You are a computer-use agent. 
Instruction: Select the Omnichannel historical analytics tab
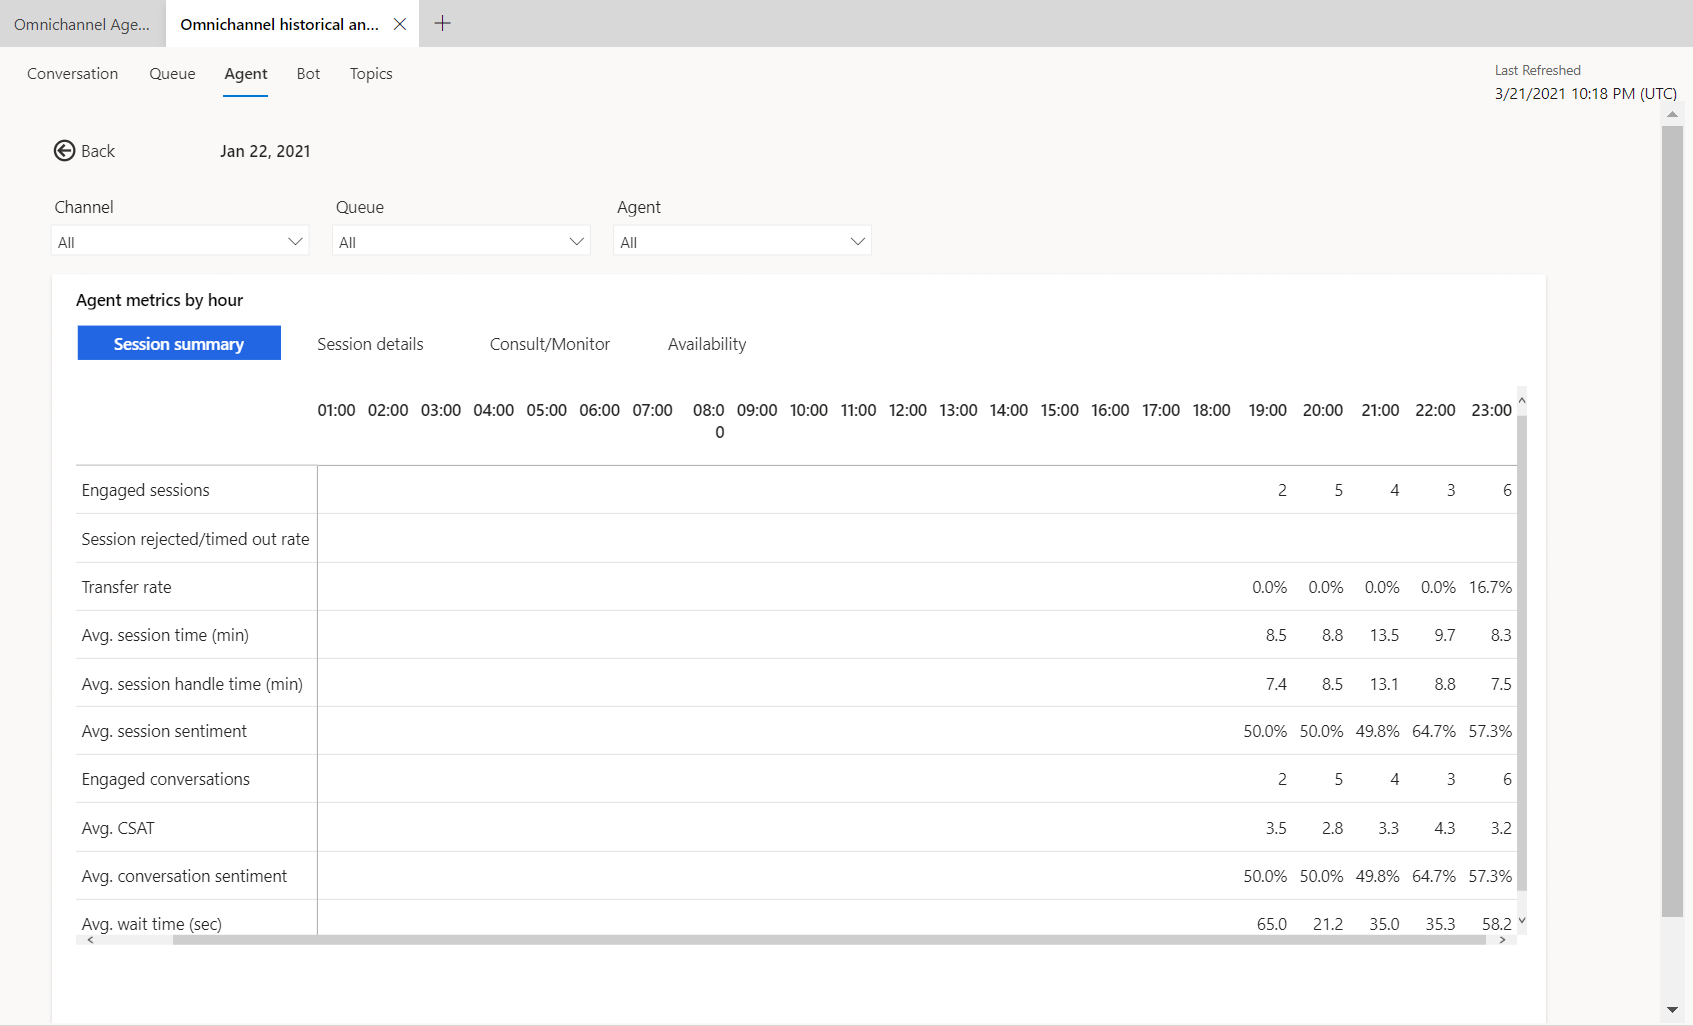(279, 24)
